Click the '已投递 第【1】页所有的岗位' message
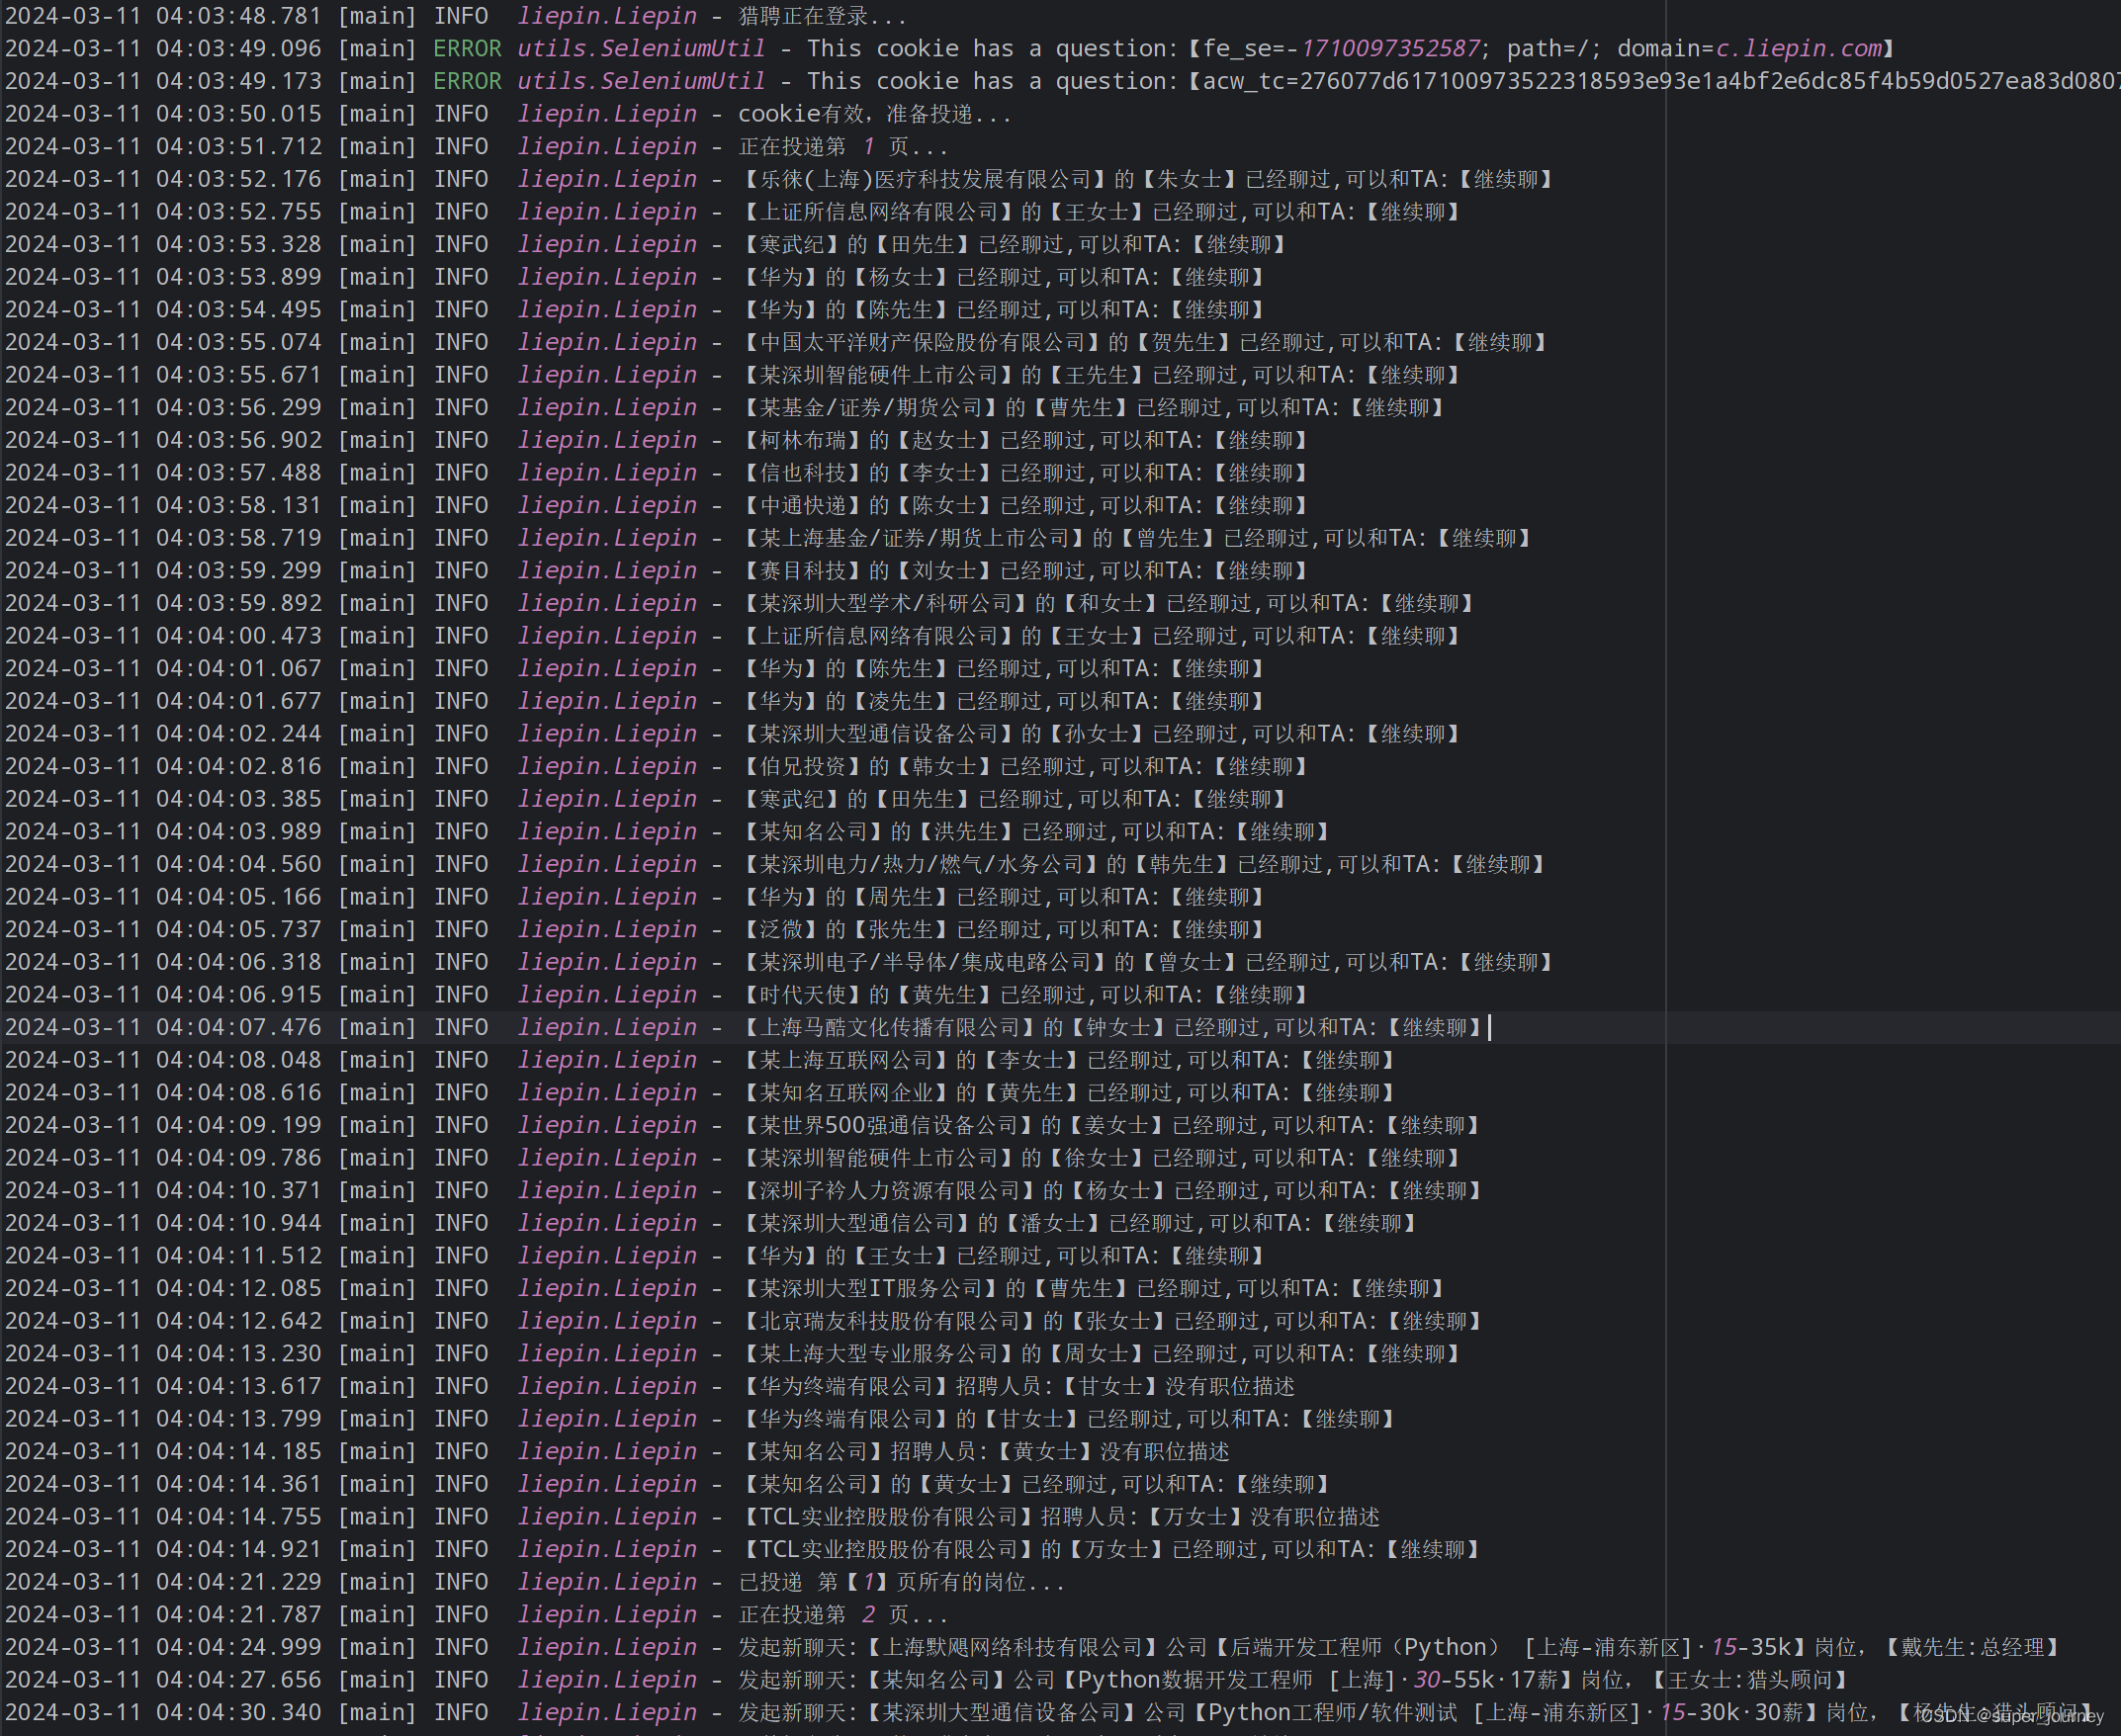Viewport: 2121px width, 1736px height. (x=901, y=1582)
